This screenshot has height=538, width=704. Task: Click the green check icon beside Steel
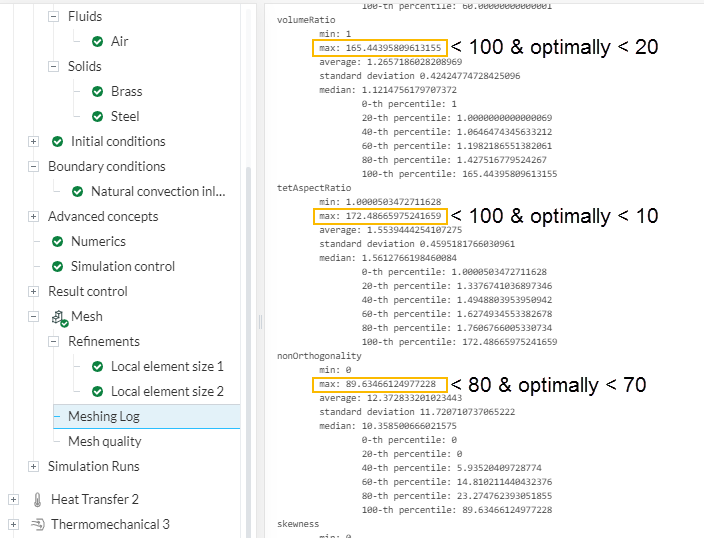click(97, 117)
